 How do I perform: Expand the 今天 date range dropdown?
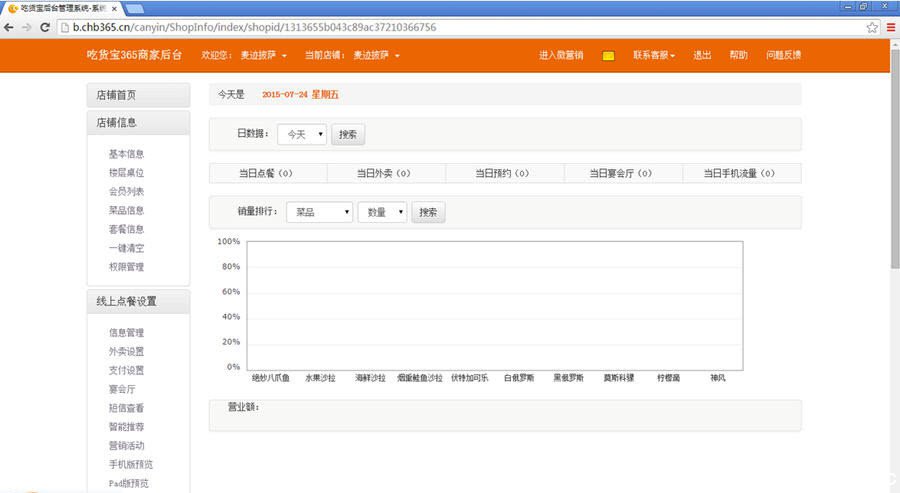point(302,134)
